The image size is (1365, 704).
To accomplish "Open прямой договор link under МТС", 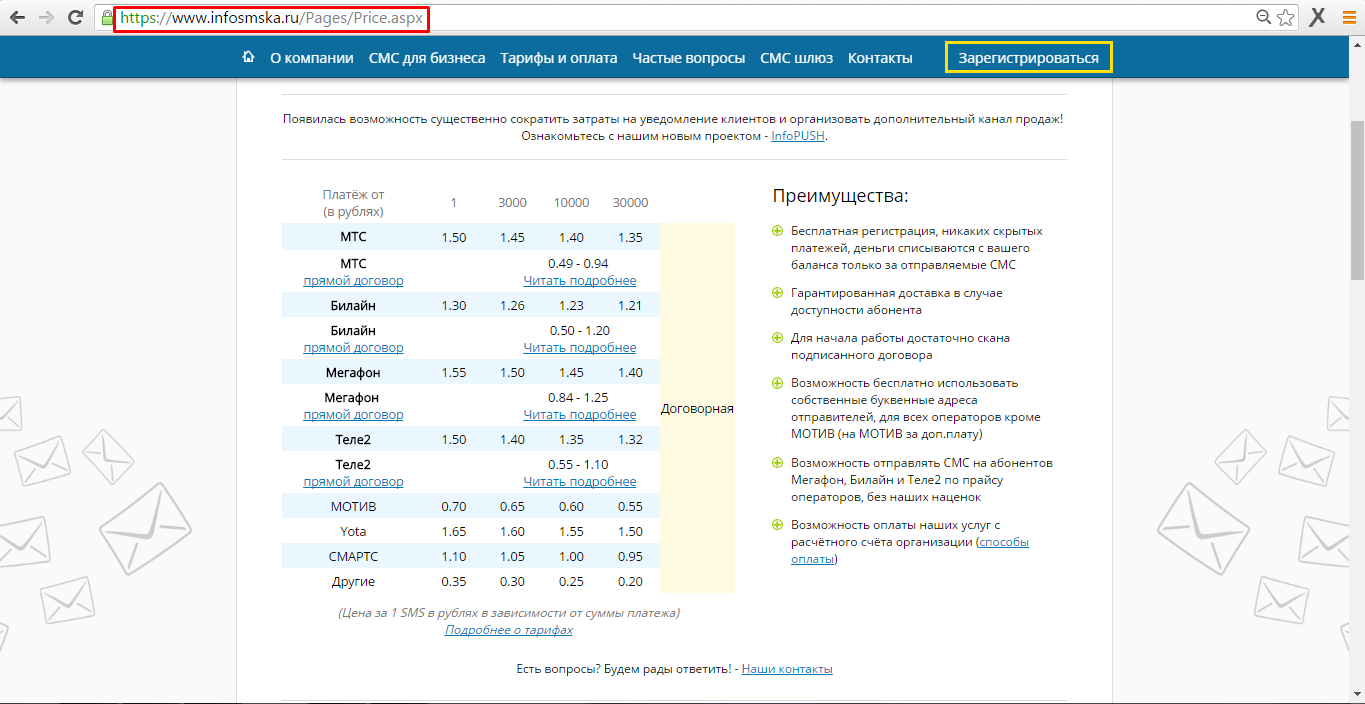I will [x=353, y=281].
